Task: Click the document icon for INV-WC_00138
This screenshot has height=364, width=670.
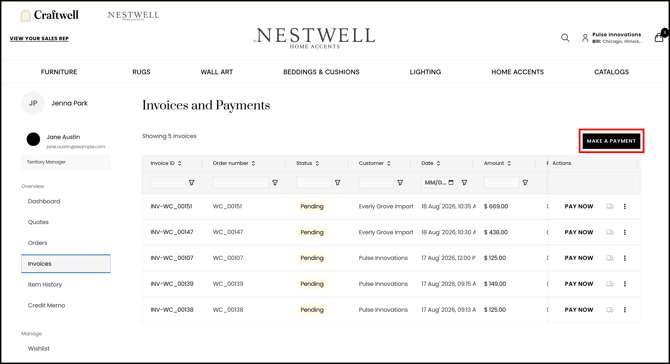Action: pyautogui.click(x=610, y=310)
